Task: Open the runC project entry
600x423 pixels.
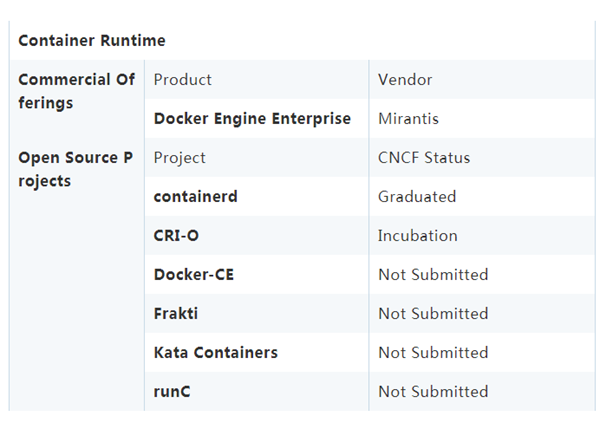Action: point(172,392)
